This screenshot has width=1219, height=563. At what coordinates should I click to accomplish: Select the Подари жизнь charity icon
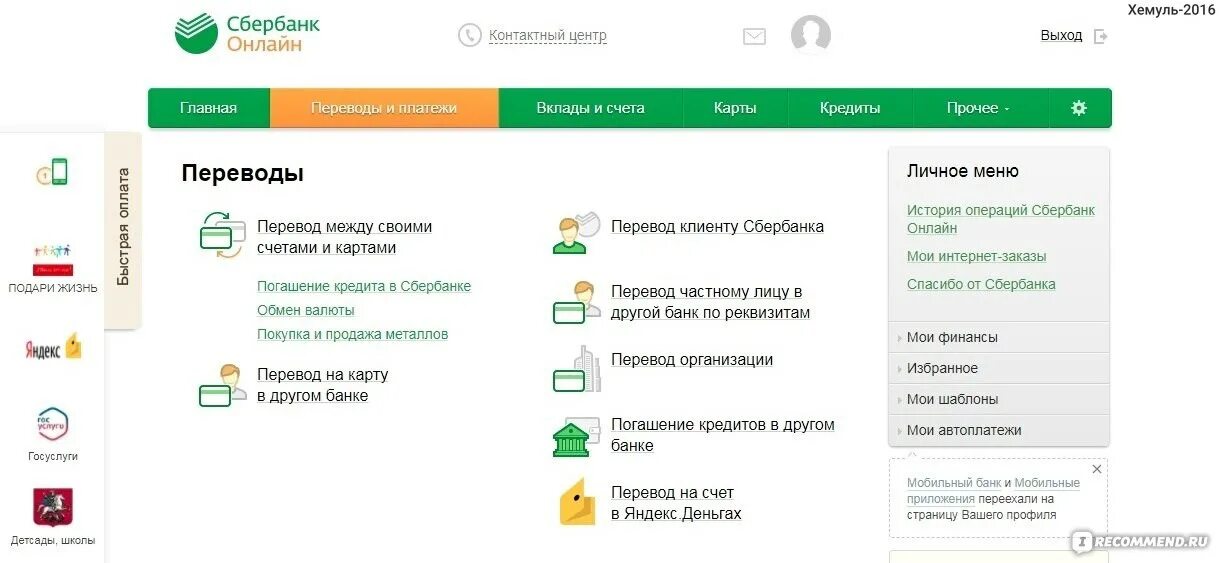pyautogui.click(x=53, y=259)
